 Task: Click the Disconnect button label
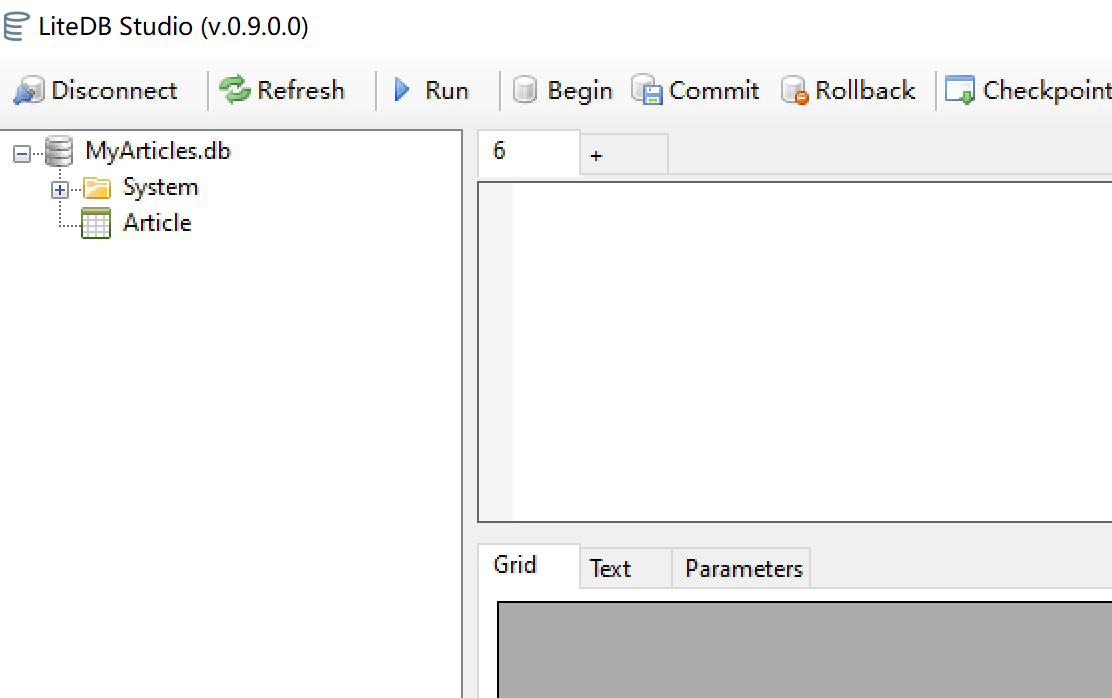114,91
